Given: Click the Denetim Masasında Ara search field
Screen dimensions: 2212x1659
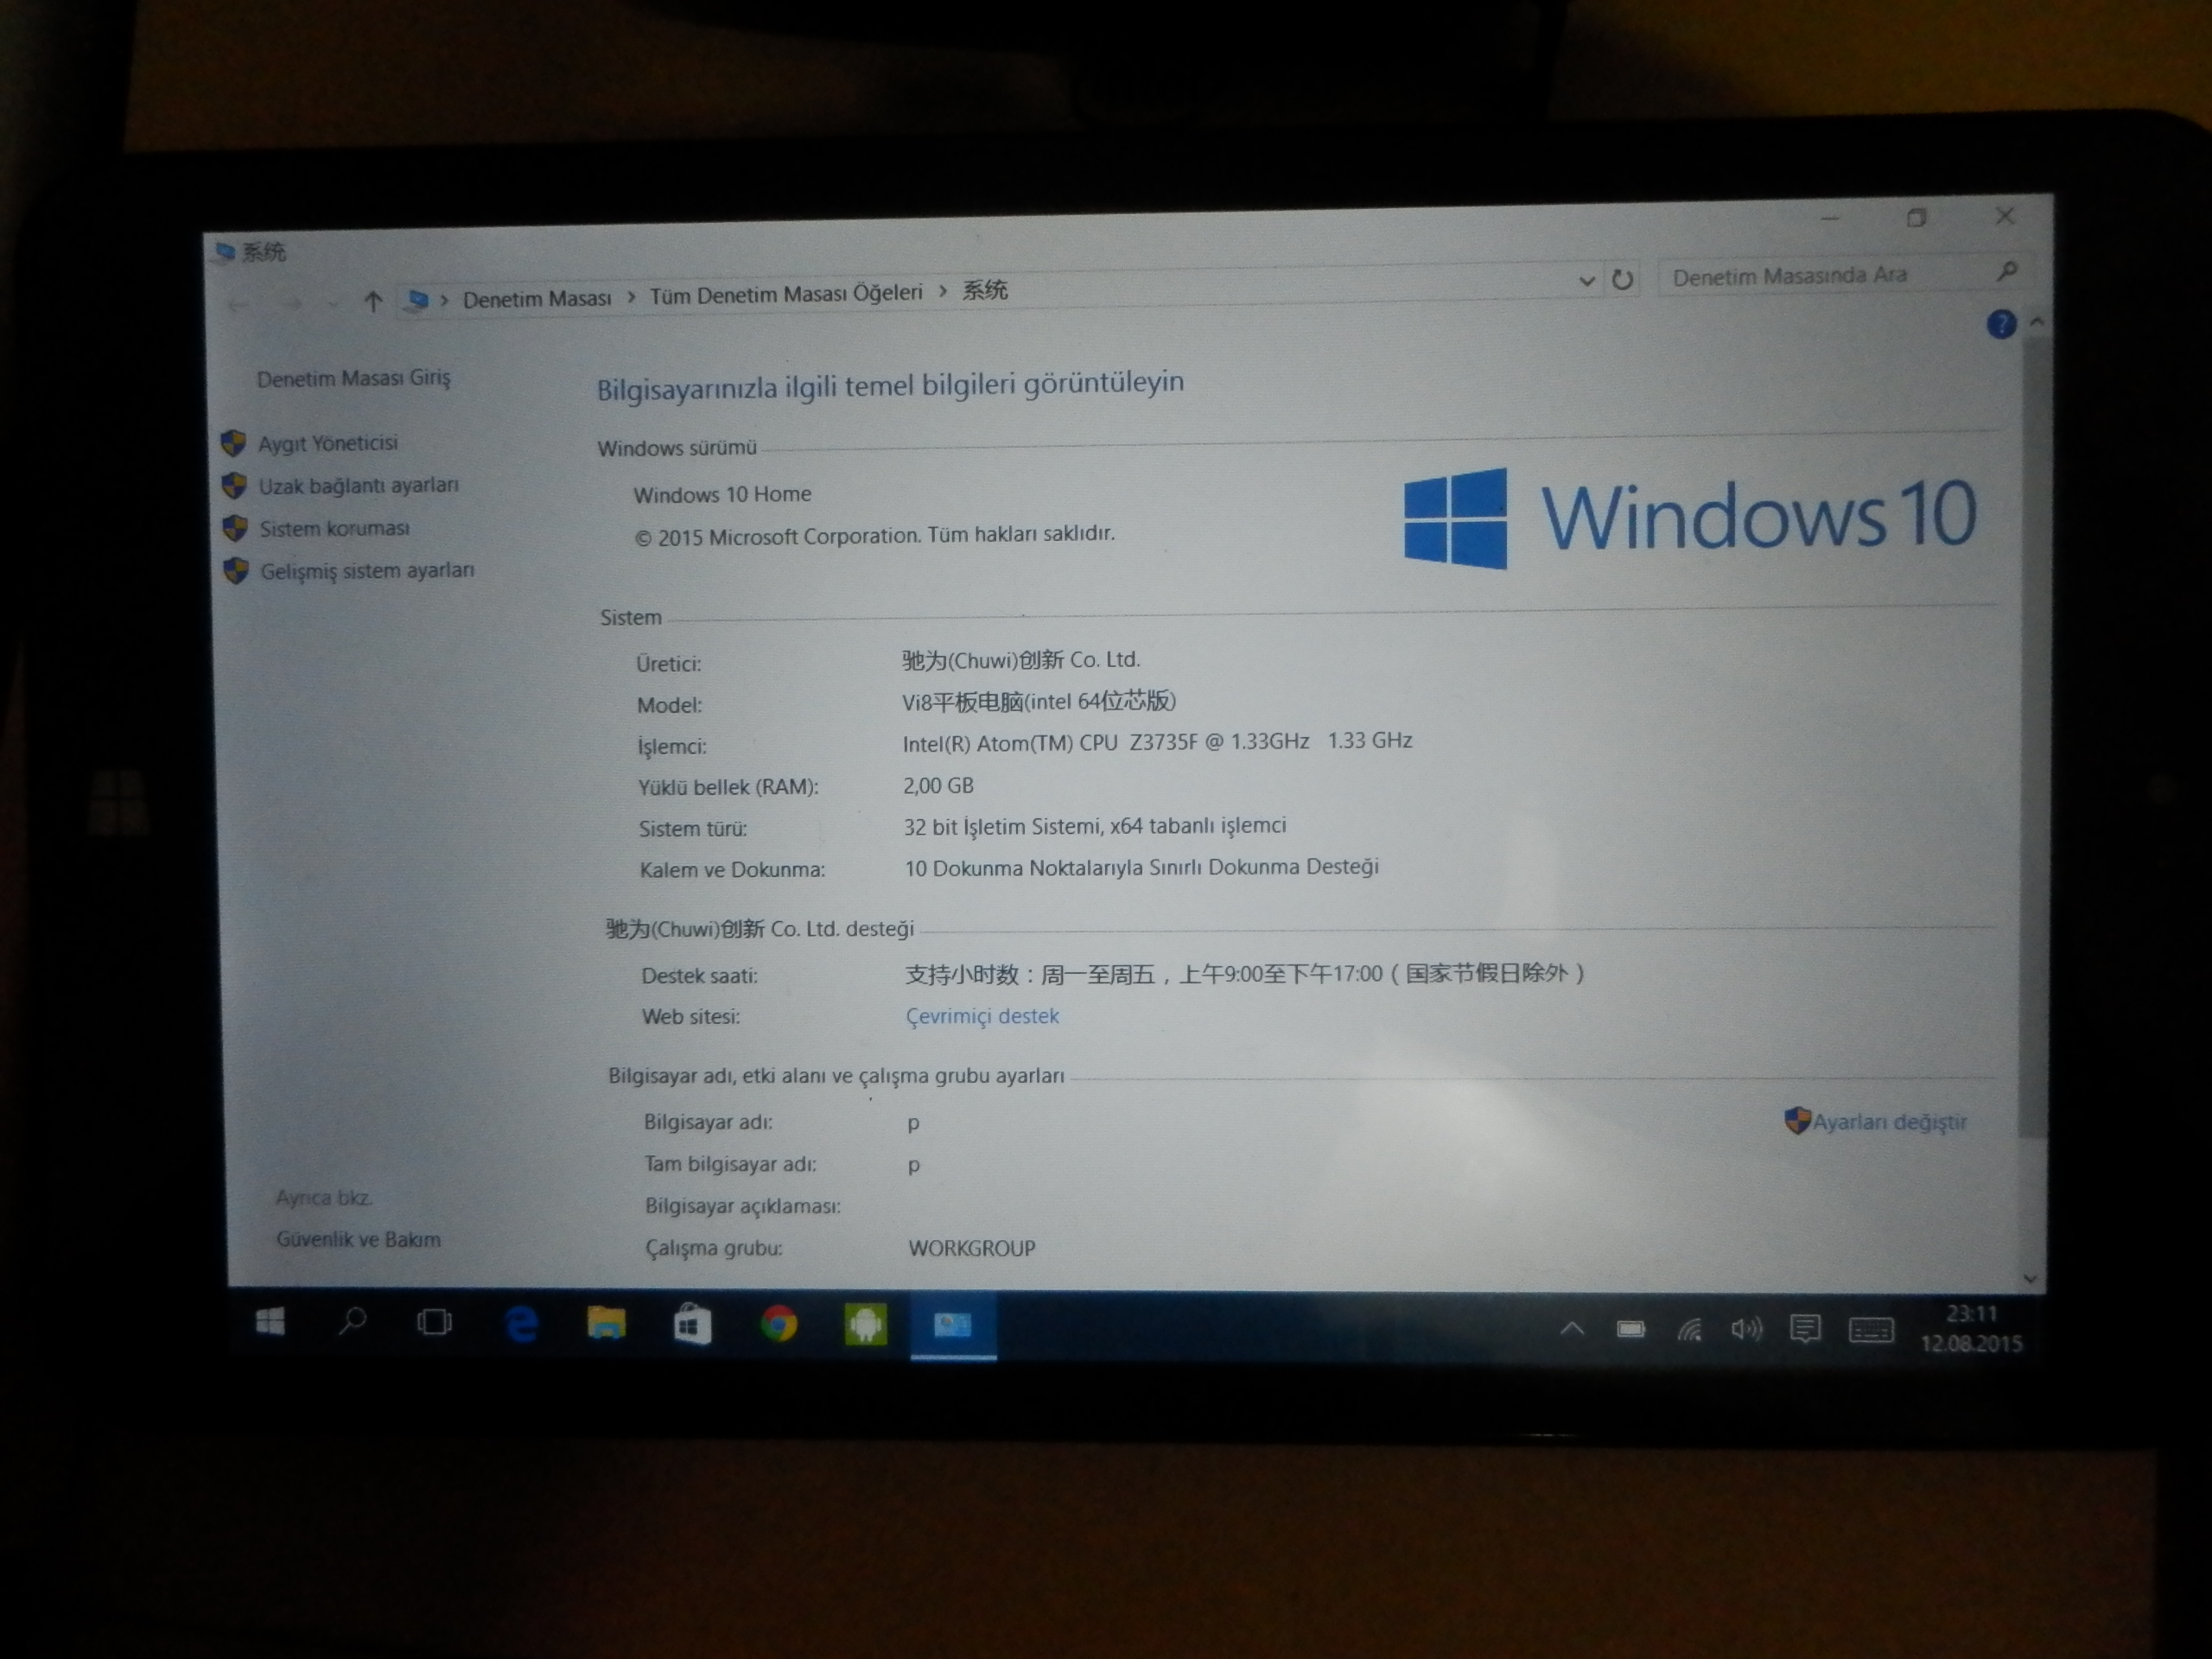Looking at the screenshot, I should (x=1846, y=274).
